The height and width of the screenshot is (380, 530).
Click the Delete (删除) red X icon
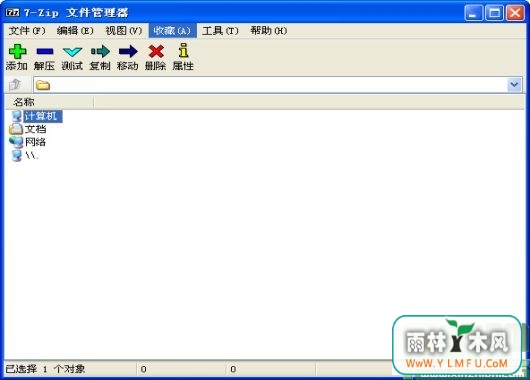tap(156, 51)
